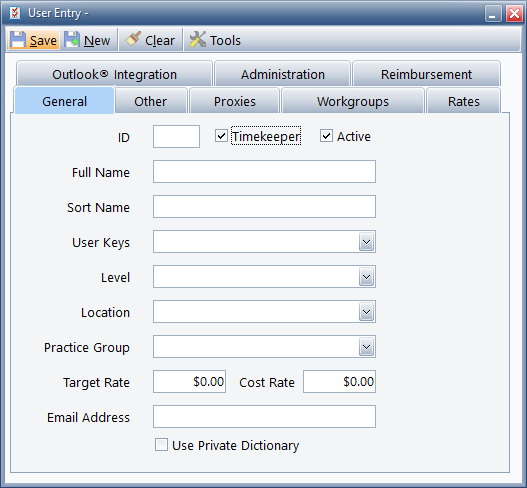Image resolution: width=527 pixels, height=488 pixels.
Task: Close the User Entry window
Action: tap(514, 14)
